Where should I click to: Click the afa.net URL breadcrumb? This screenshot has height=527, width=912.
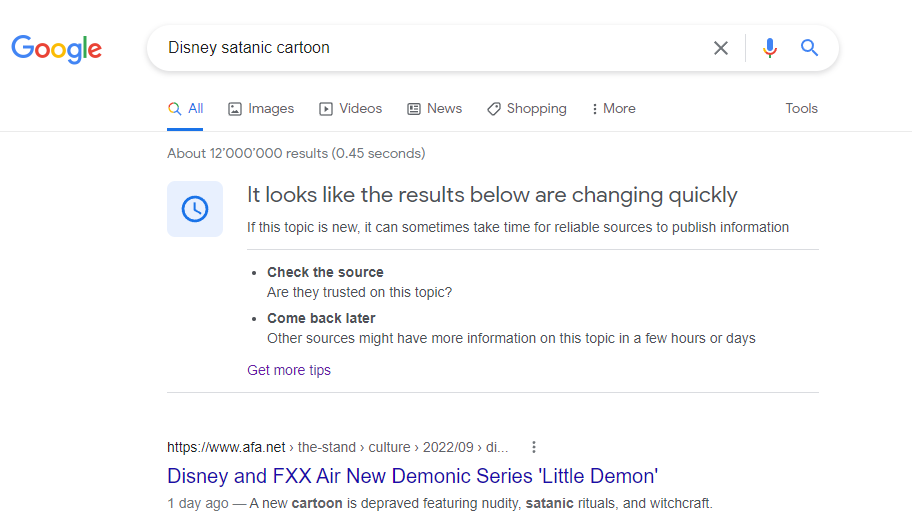tap(337, 447)
